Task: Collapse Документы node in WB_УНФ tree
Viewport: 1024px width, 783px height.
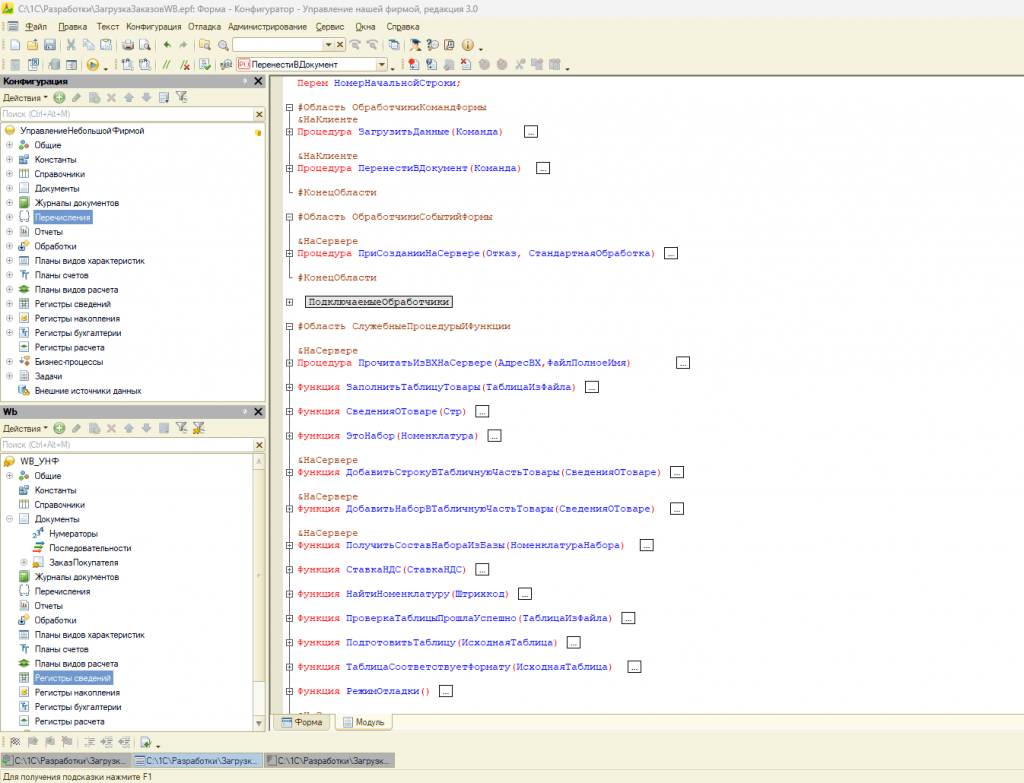Action: (x=9, y=519)
